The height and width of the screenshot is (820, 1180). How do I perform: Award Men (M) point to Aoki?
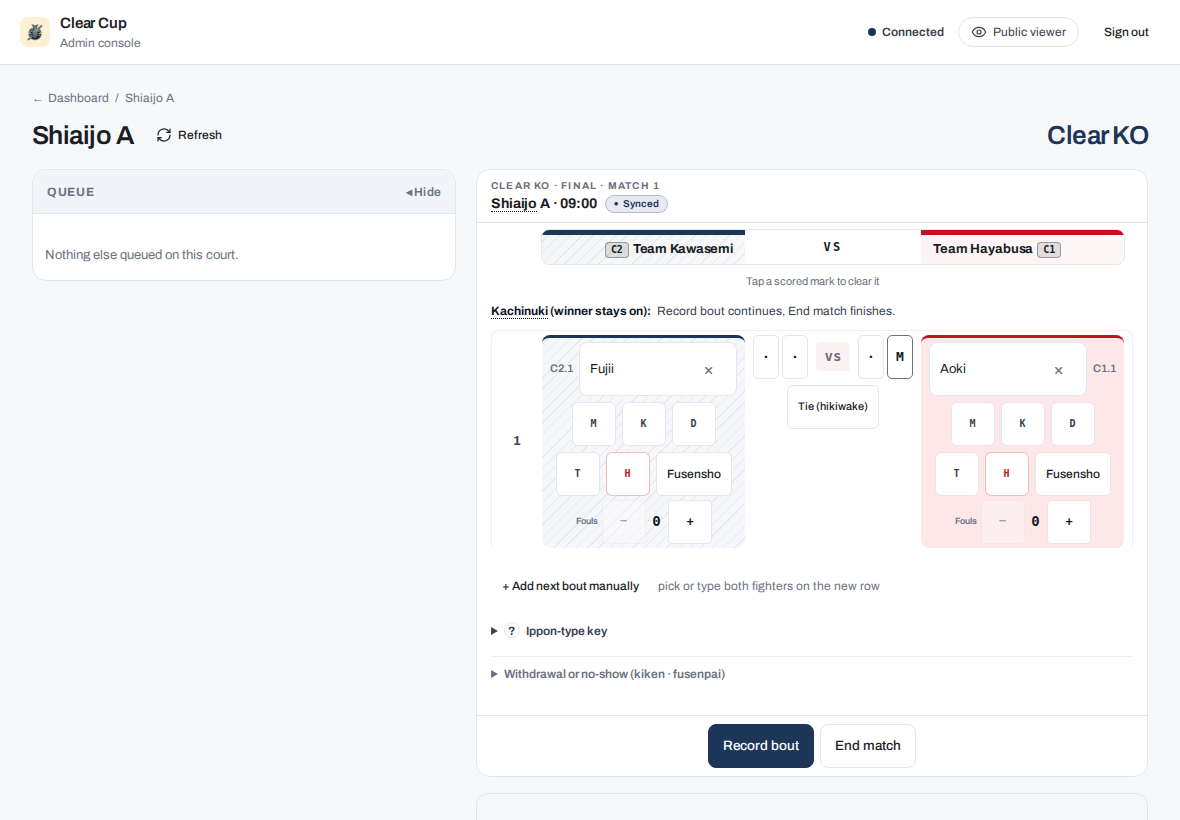(972, 424)
